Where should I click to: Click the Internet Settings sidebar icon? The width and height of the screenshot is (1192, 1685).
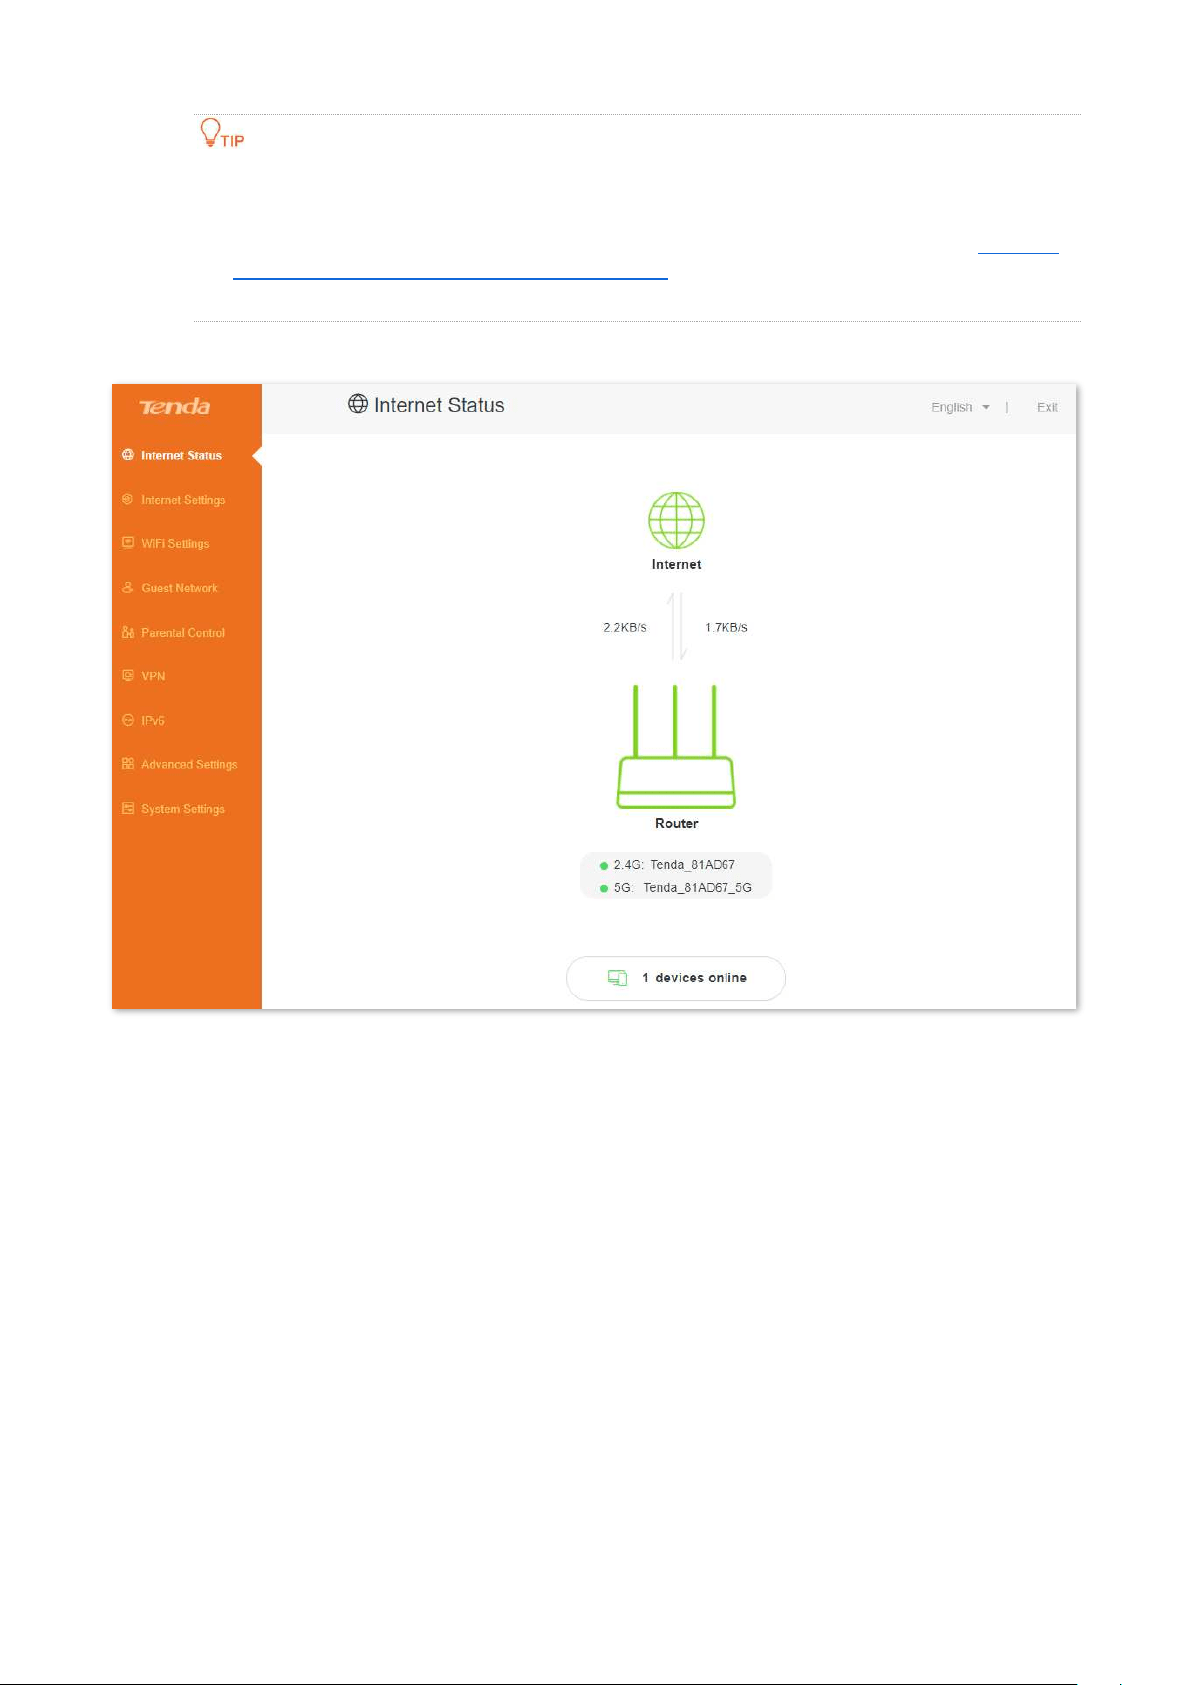pyautogui.click(x=128, y=499)
